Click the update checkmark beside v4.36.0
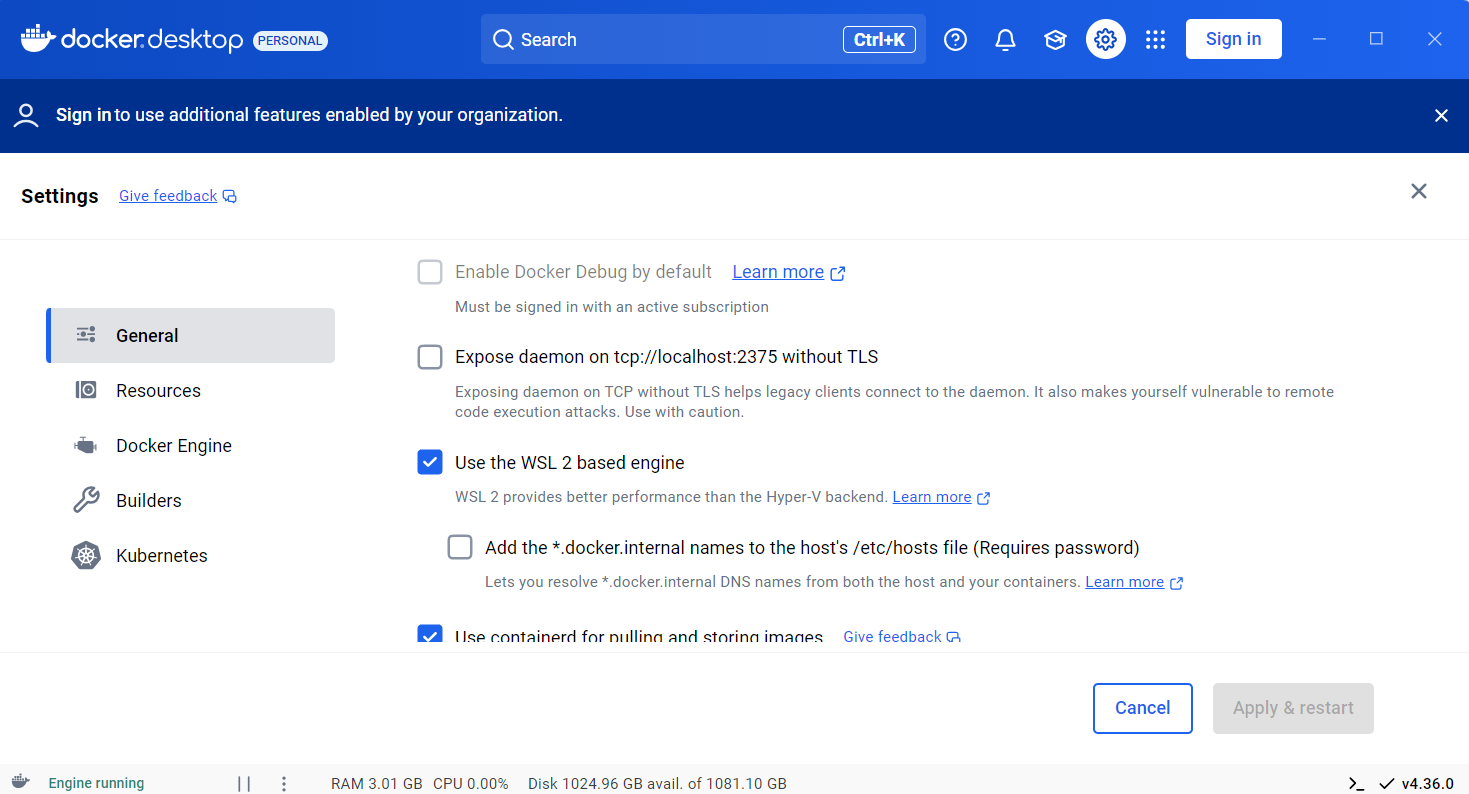 pyautogui.click(x=1387, y=784)
